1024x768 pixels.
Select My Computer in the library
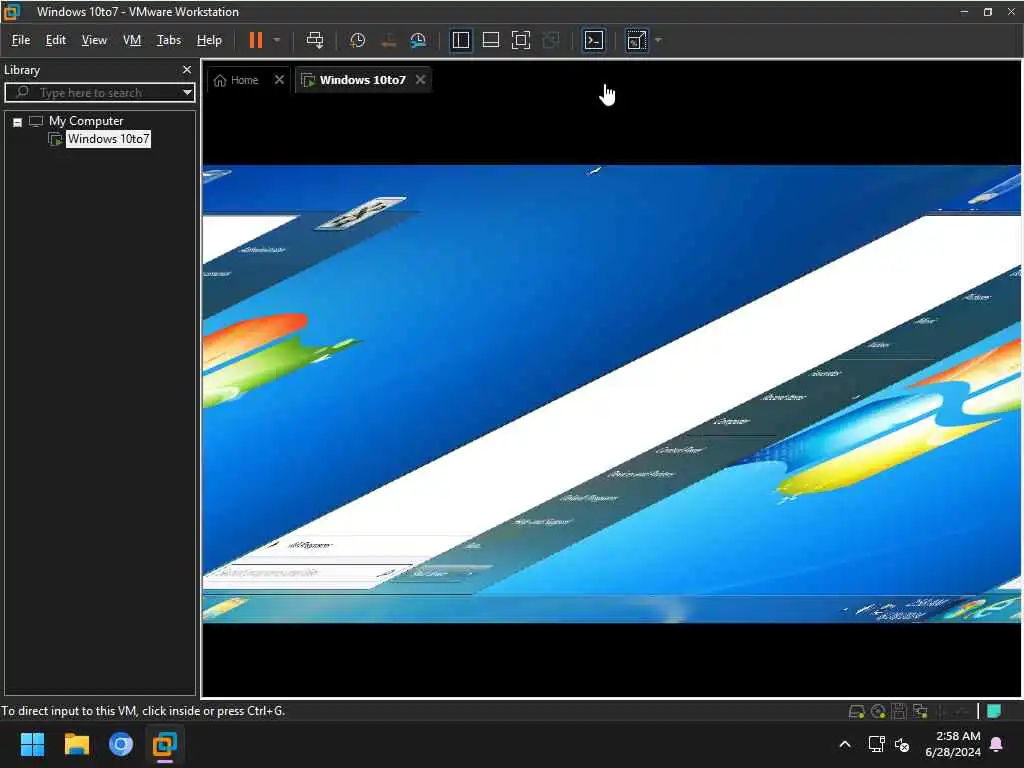pos(86,121)
